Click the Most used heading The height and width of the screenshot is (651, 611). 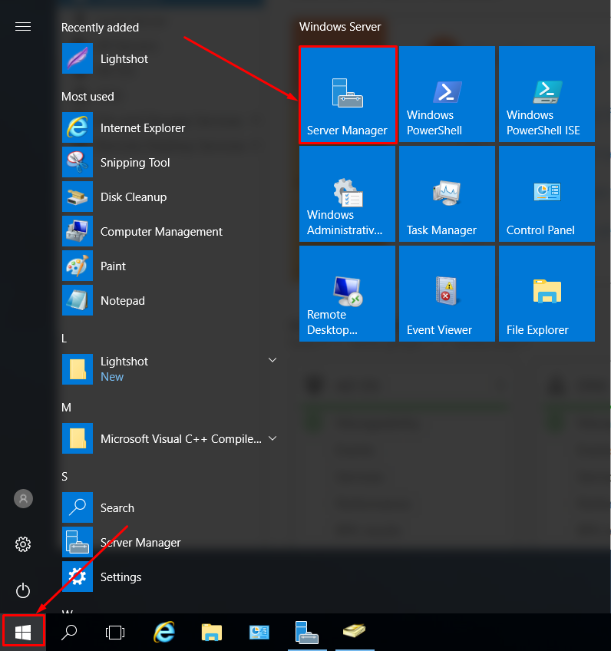click(x=88, y=97)
